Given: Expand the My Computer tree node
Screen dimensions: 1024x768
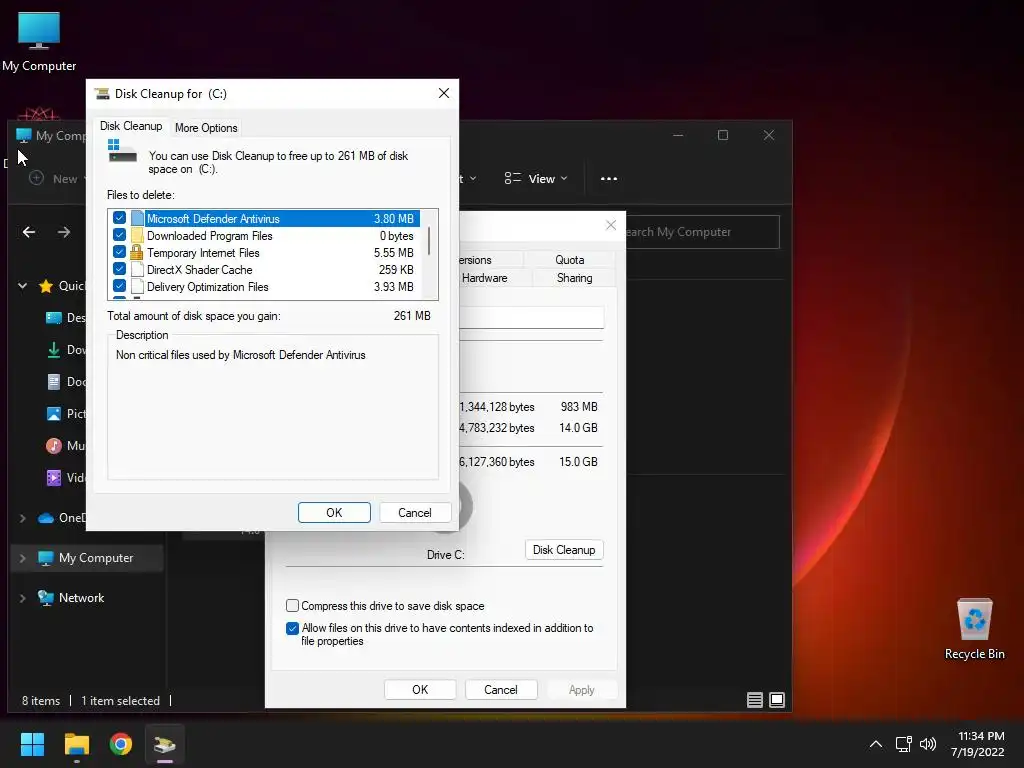Looking at the screenshot, I should 23,558.
